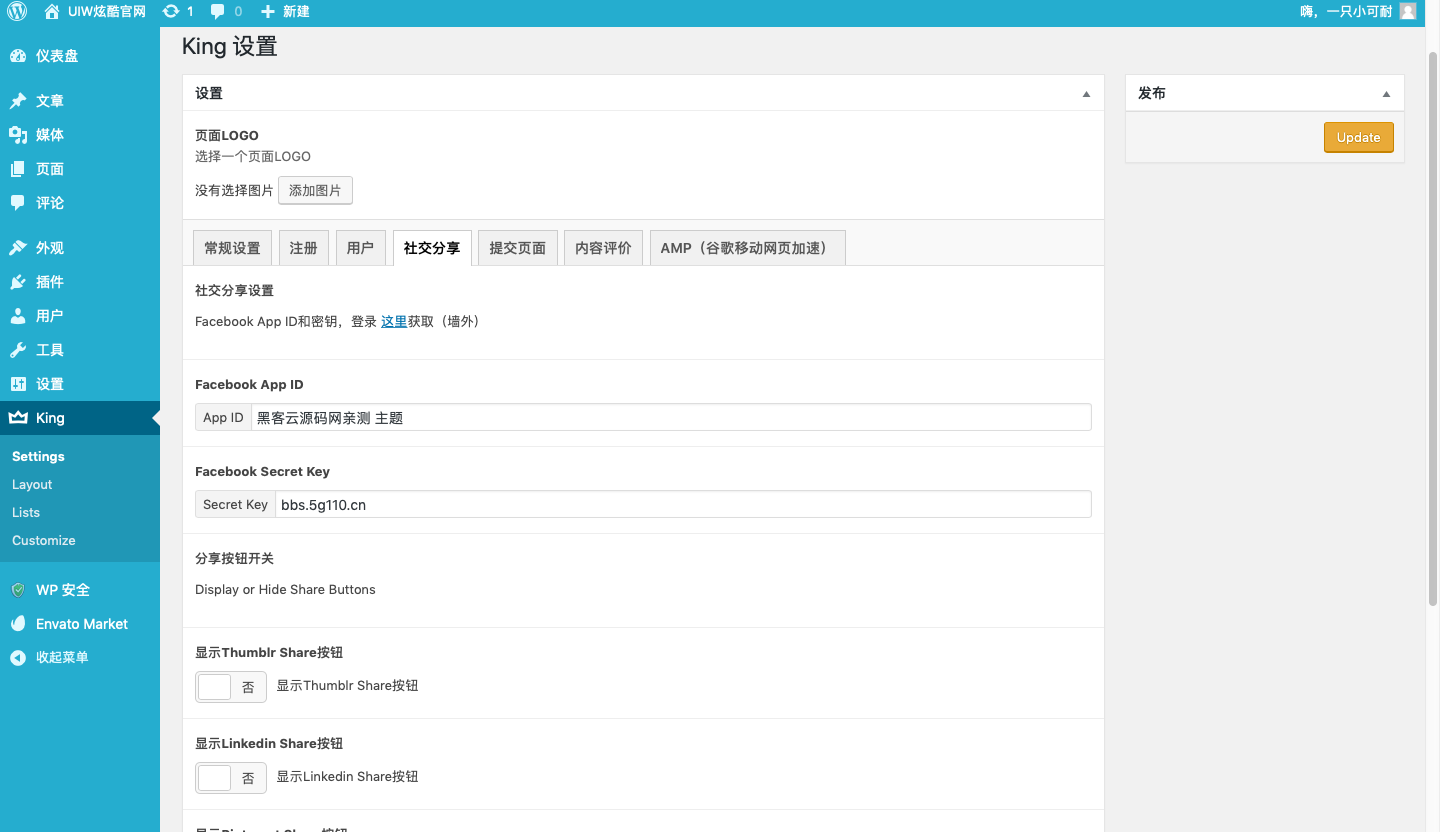Collapse the 发布 panel with its arrow
Viewport: 1440px width, 832px height.
(x=1386, y=94)
